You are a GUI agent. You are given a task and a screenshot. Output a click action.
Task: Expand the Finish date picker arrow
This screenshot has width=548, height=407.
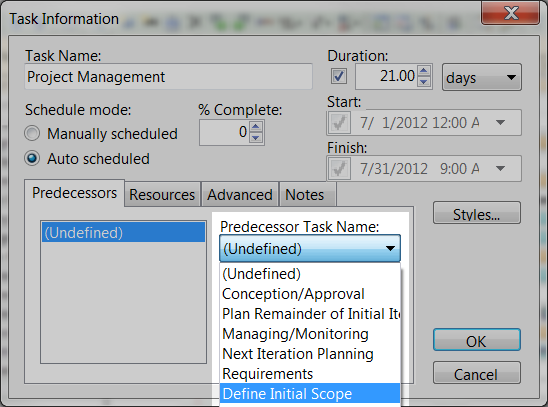click(x=500, y=169)
